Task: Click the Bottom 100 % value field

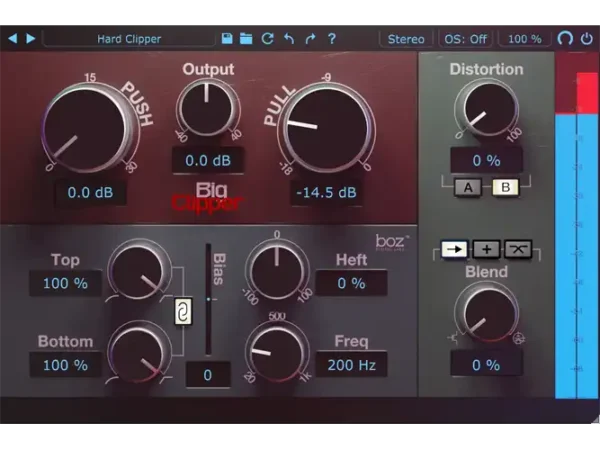Action: pos(65,365)
